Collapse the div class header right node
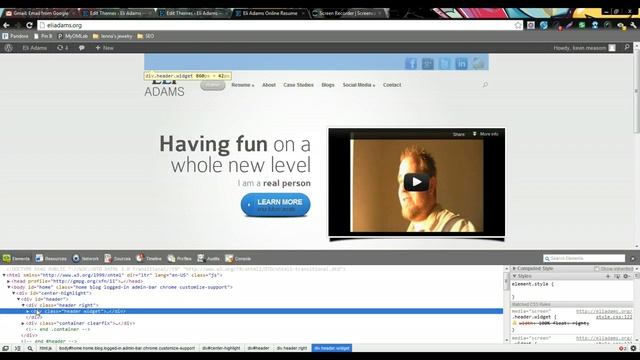640x360 pixels. pos(23,305)
